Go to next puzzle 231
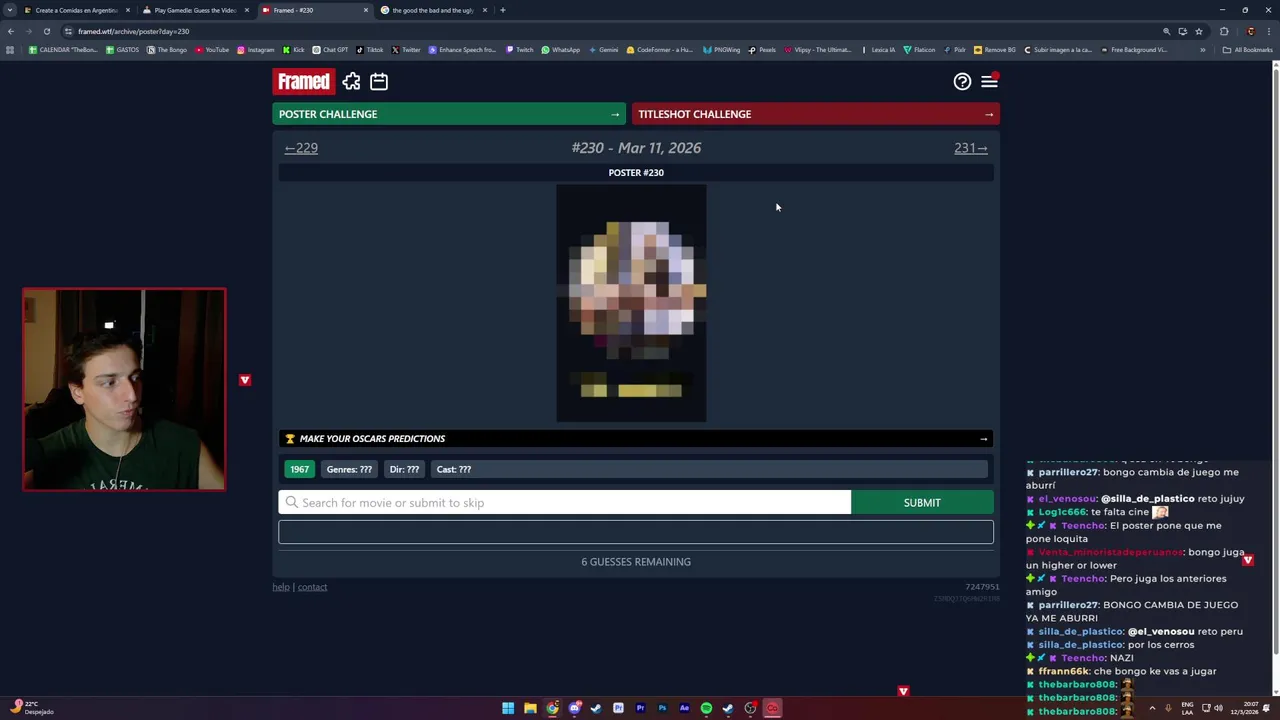The width and height of the screenshot is (1280, 720). tap(970, 148)
